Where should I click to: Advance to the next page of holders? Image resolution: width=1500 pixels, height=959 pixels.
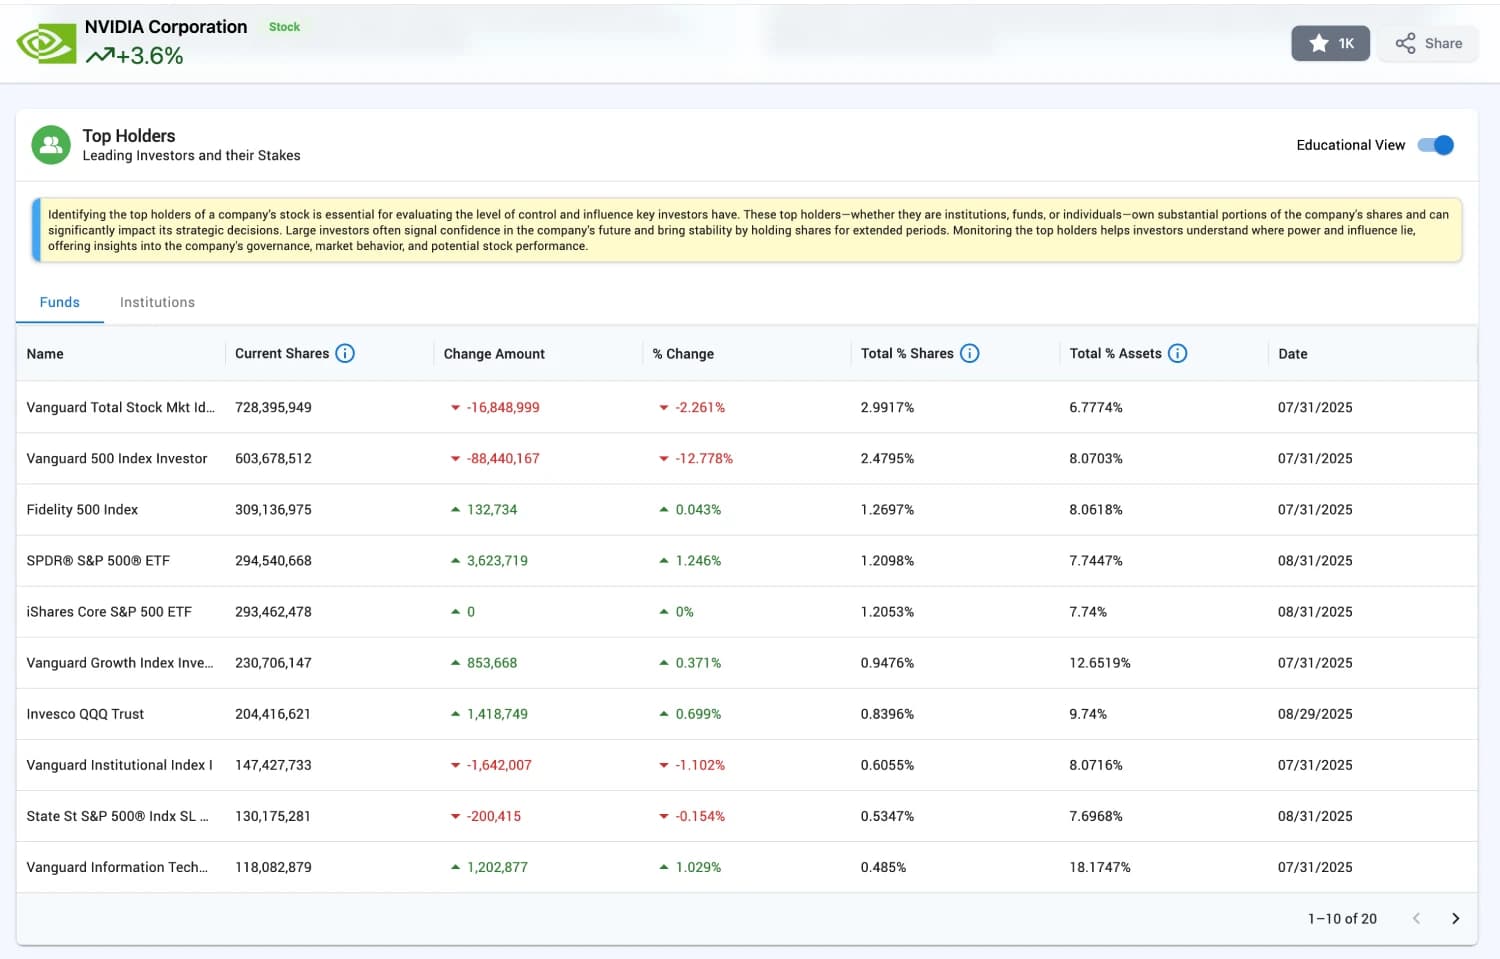click(x=1456, y=918)
